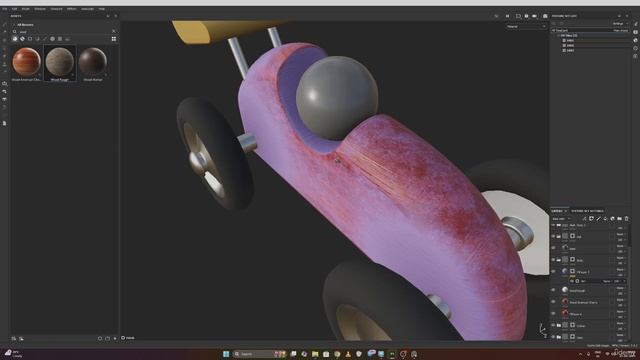
Task: Toggle eye of folder layer below Fill layer 4
Action: click(553, 325)
